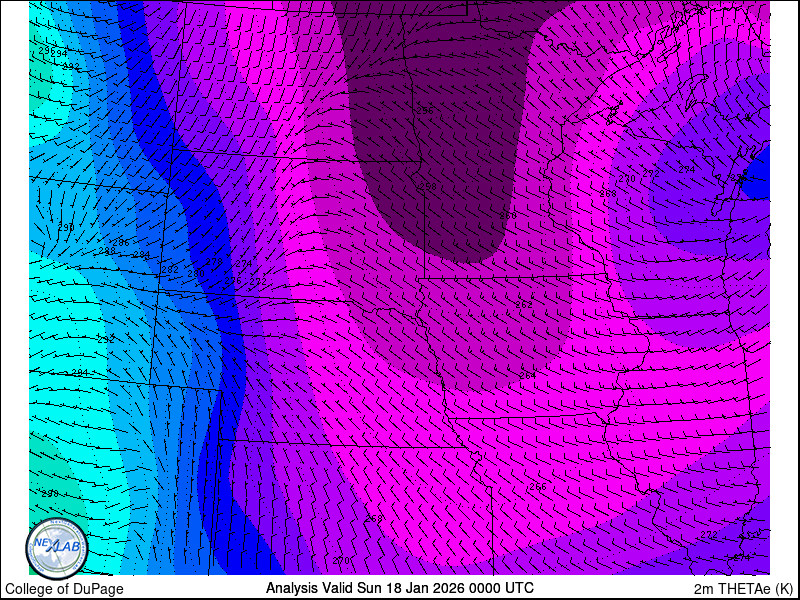Click the 286 contour label
The image size is (800, 600).
coord(121,243)
